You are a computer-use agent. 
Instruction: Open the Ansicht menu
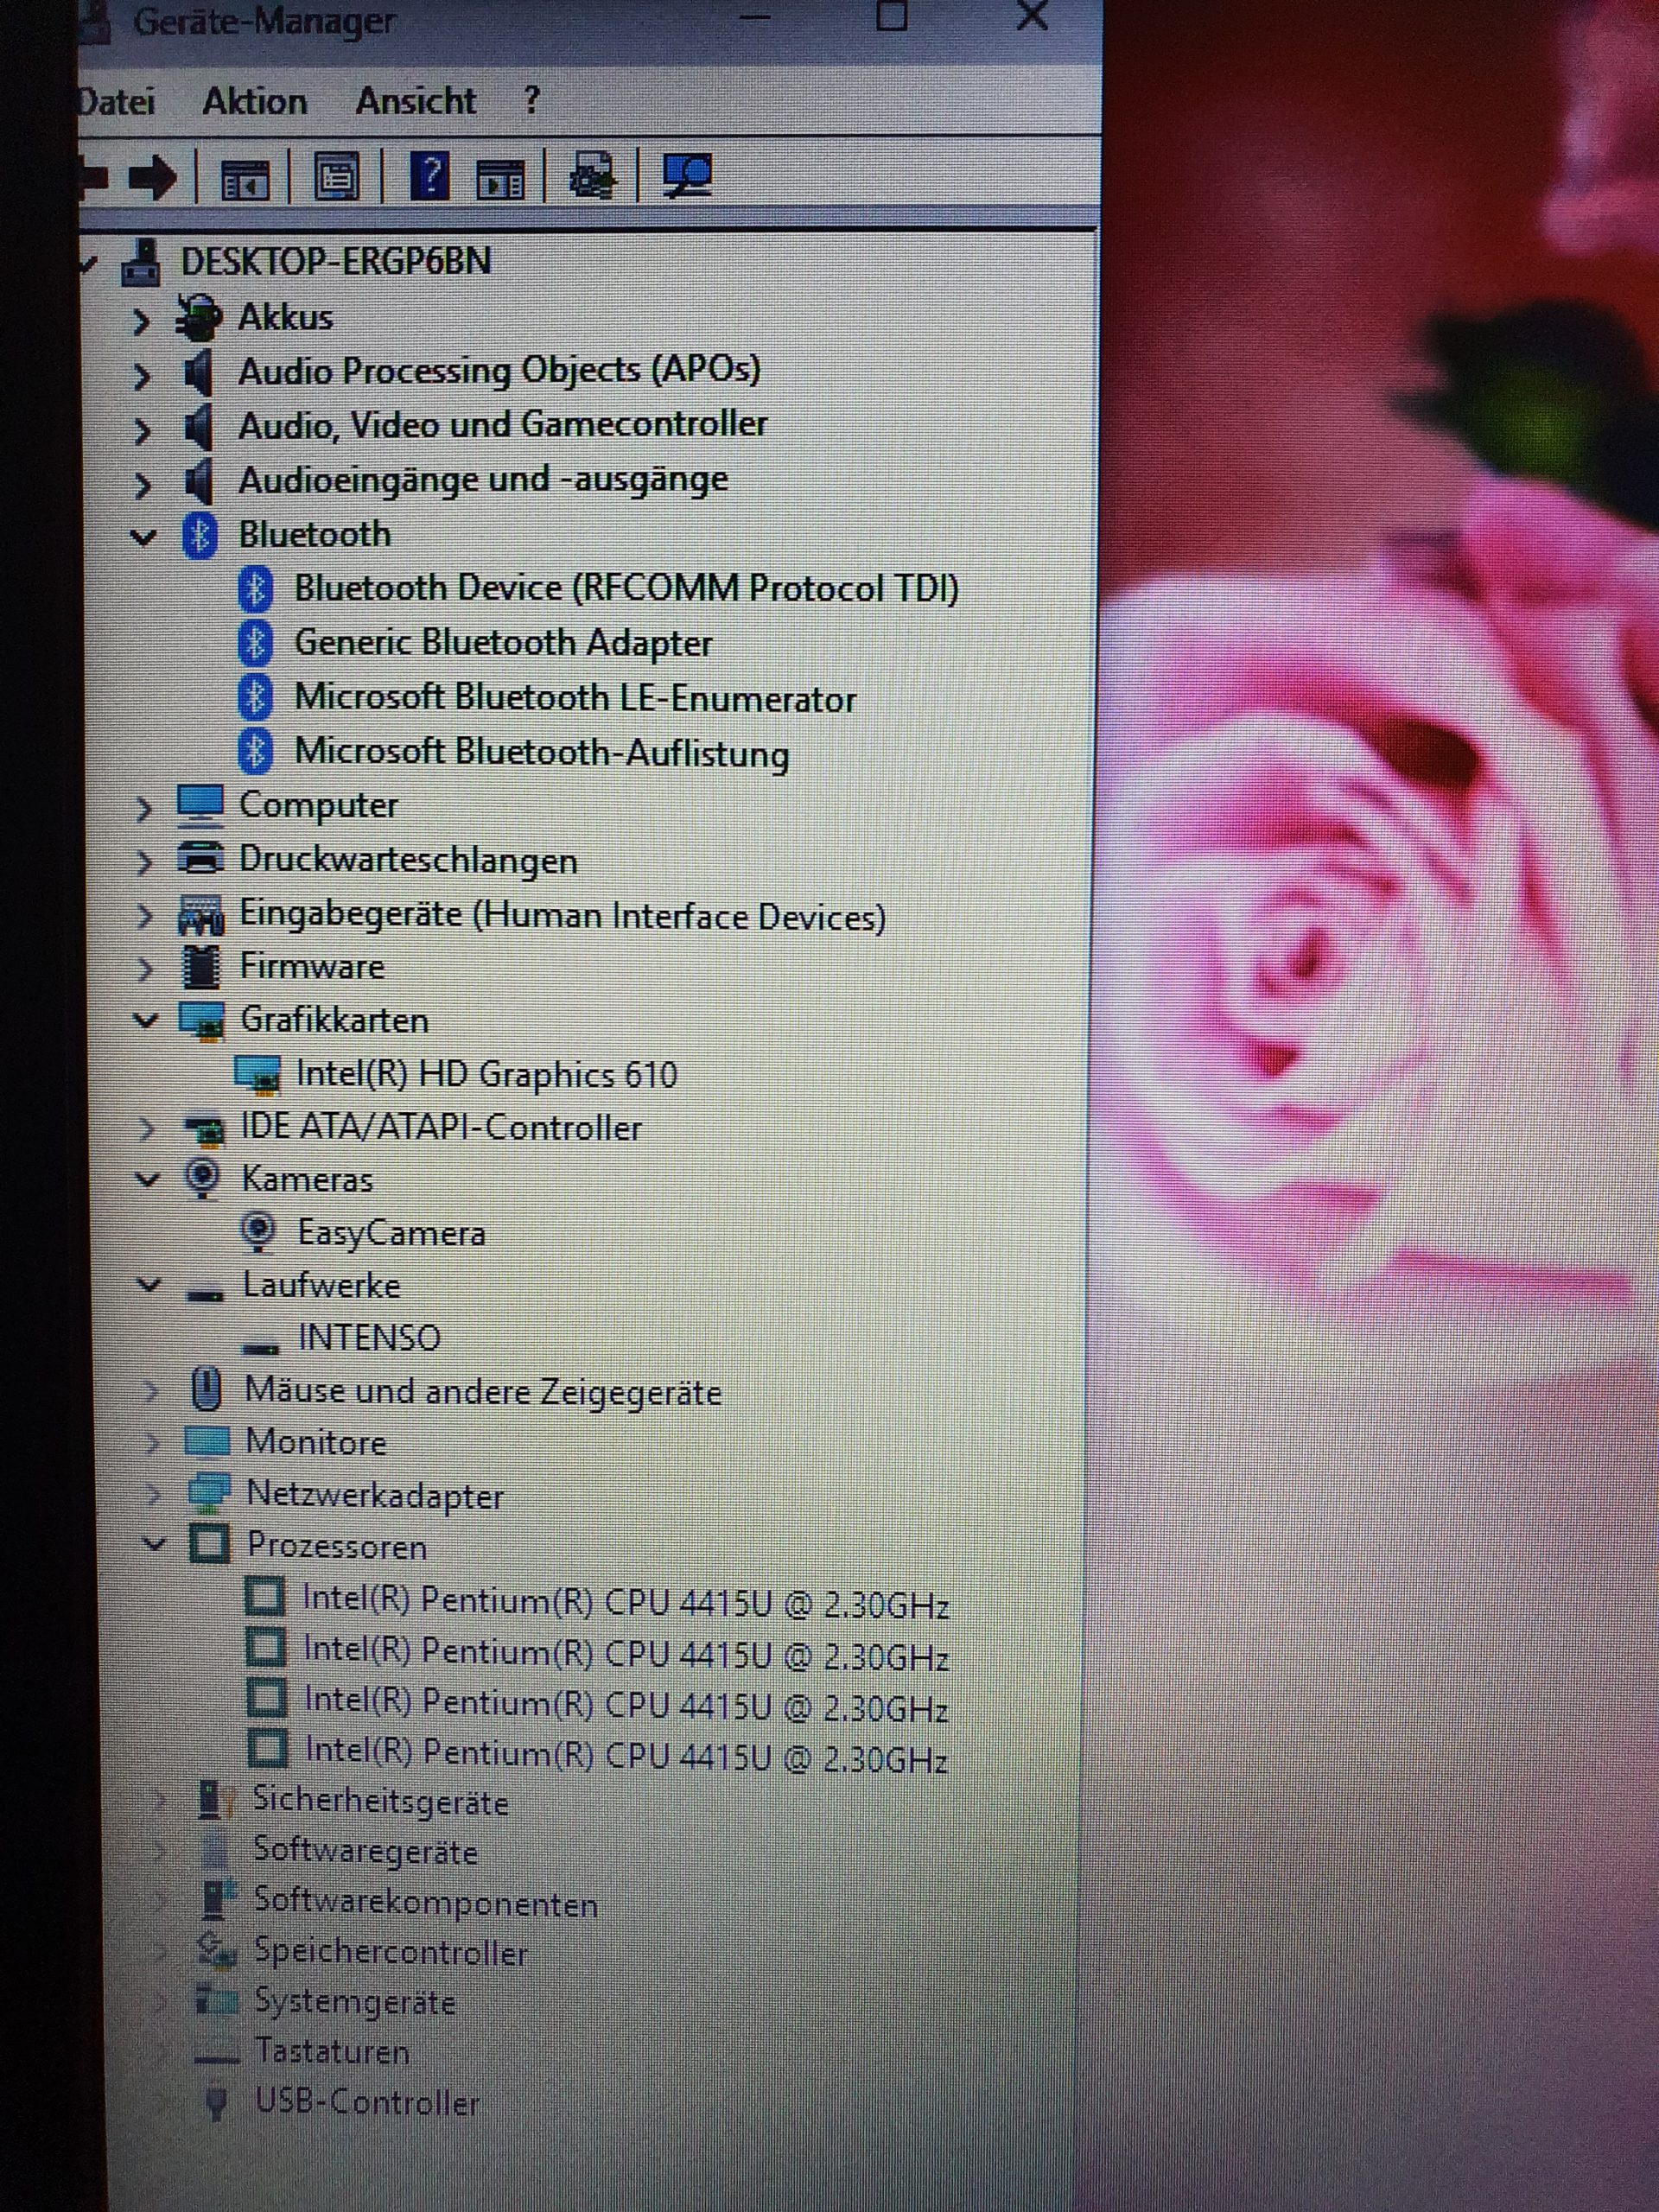coord(415,101)
